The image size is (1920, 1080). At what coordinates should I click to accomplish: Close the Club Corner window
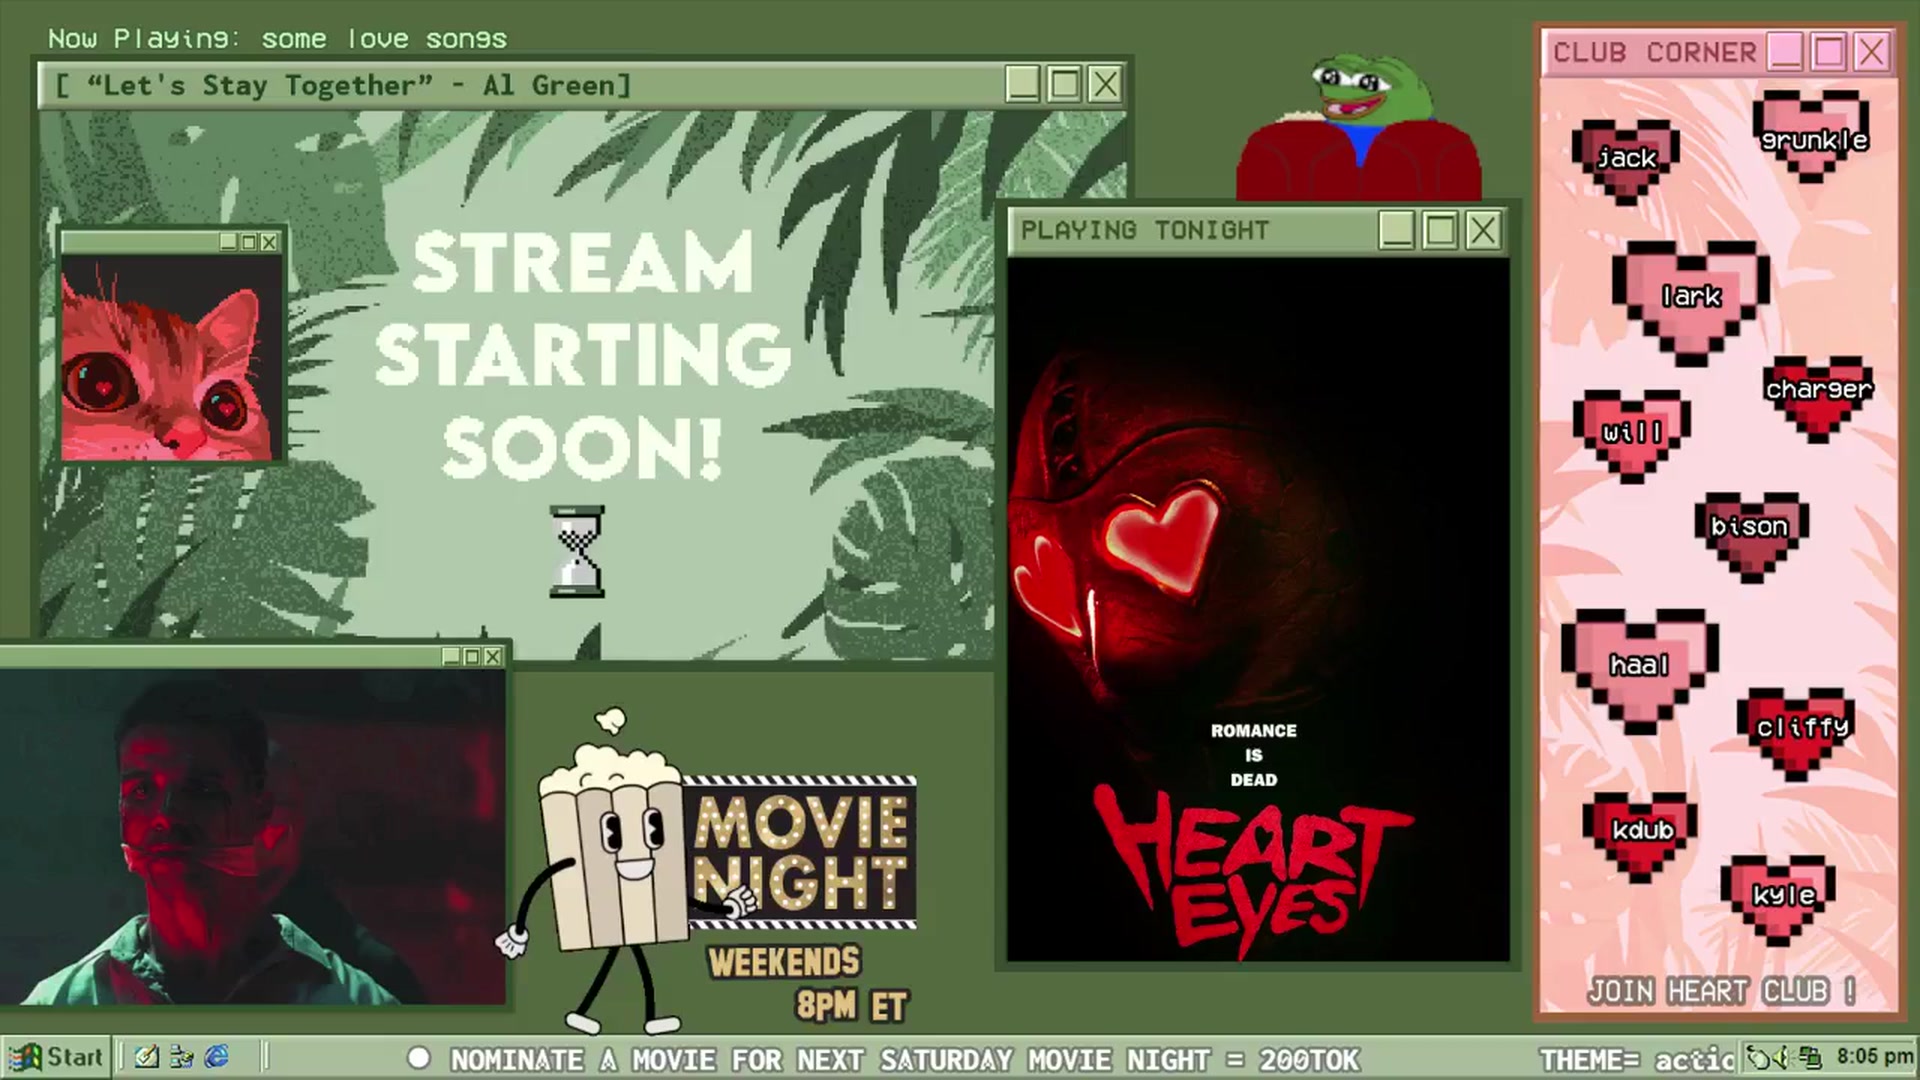coord(1871,51)
